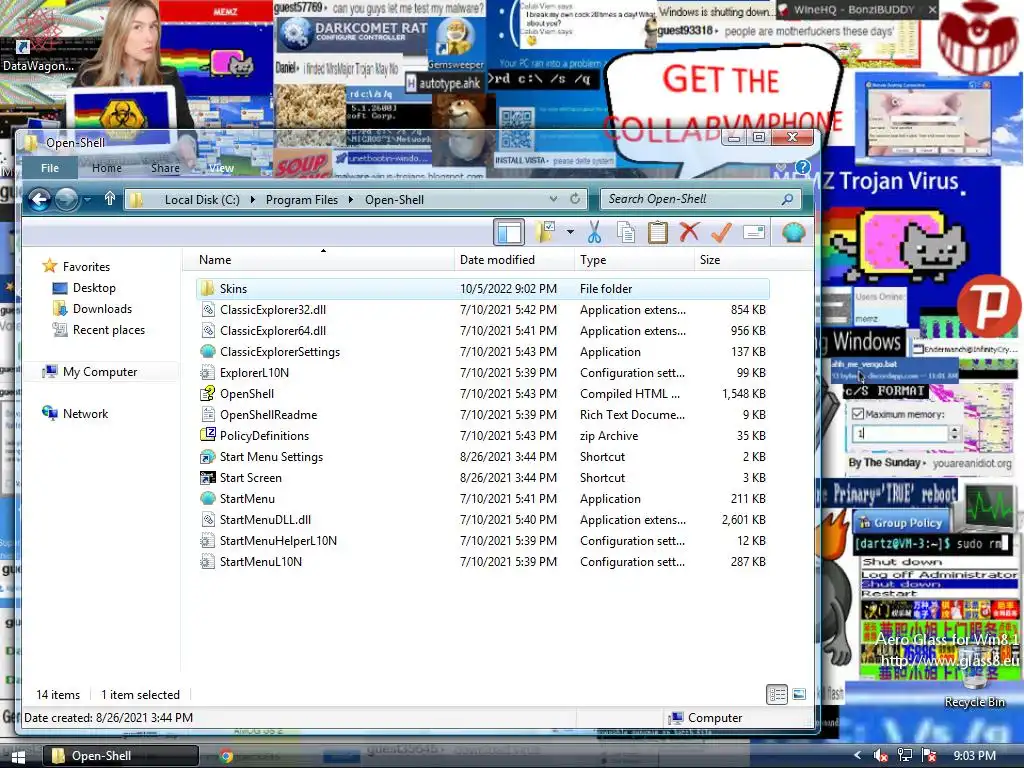Click the Paste clipboard icon

658,232
